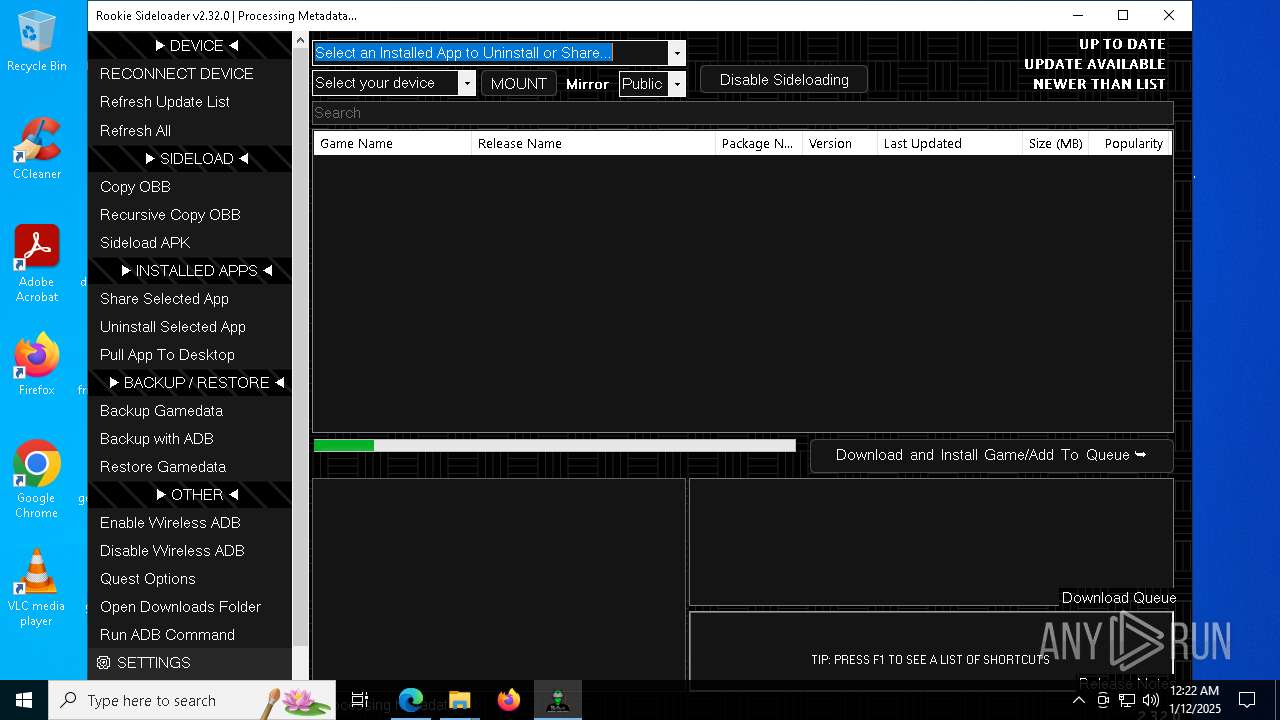Open Adobe Acrobat desktop shortcut
Screen dimensions: 1280x720
37,264
